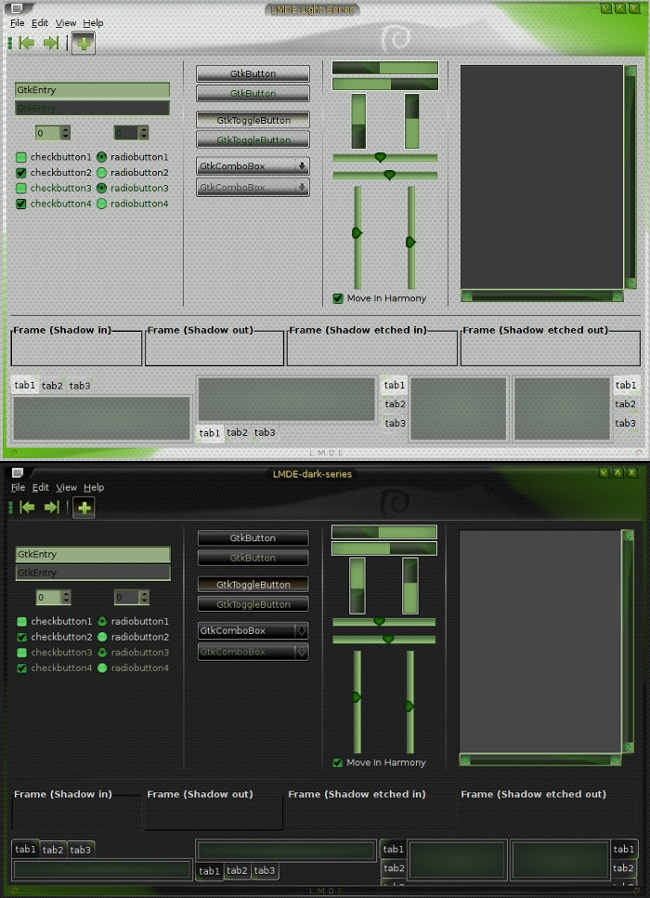Image resolution: width=650 pixels, height=898 pixels.
Task: Focus enabled GtkEntry field in dark-series
Action: (93, 554)
